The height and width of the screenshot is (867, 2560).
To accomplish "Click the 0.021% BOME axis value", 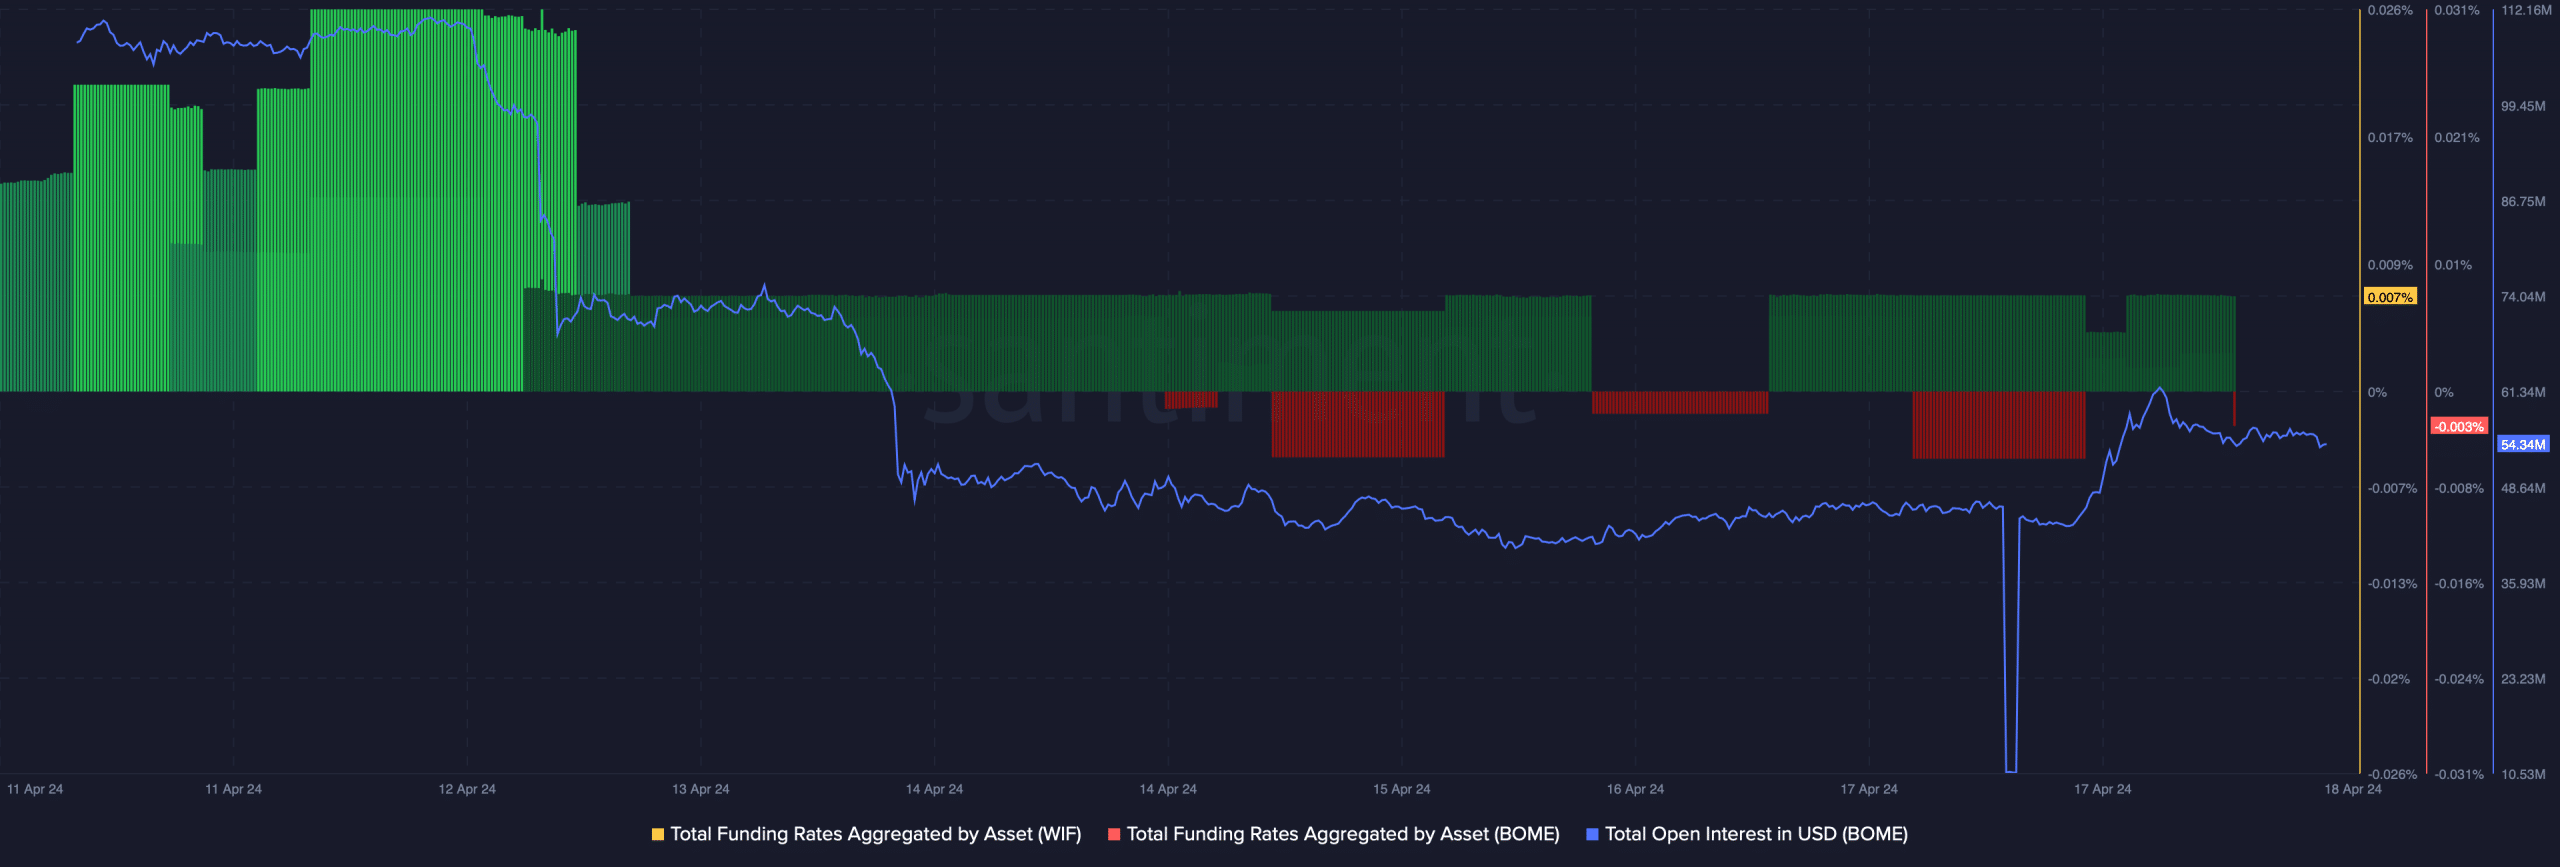I will point(2457,138).
